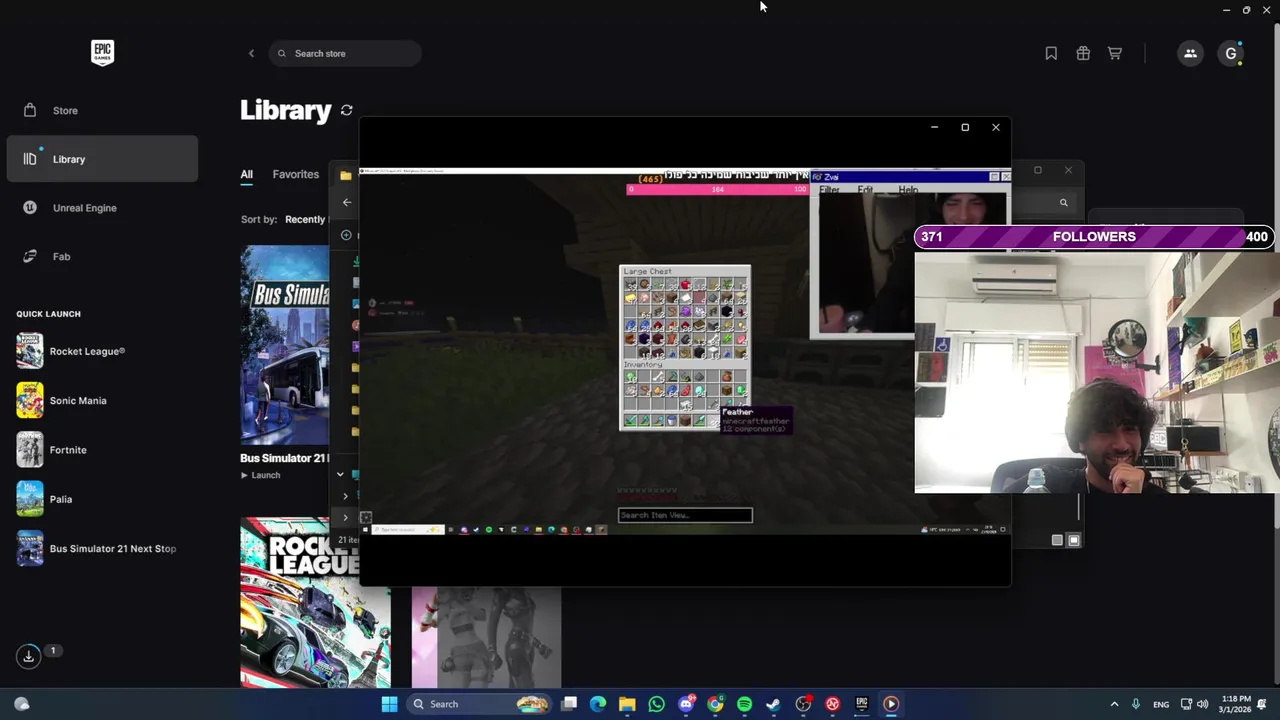
Task: Switch to the Favorites library tab
Action: (x=296, y=174)
